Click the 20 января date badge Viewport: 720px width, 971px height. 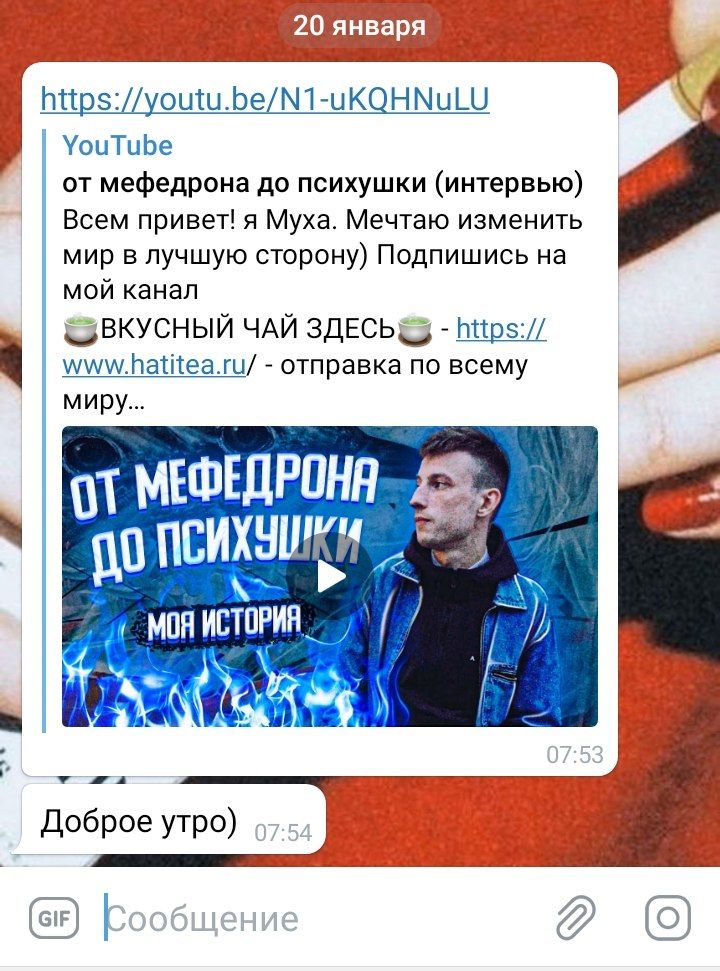click(x=359, y=26)
